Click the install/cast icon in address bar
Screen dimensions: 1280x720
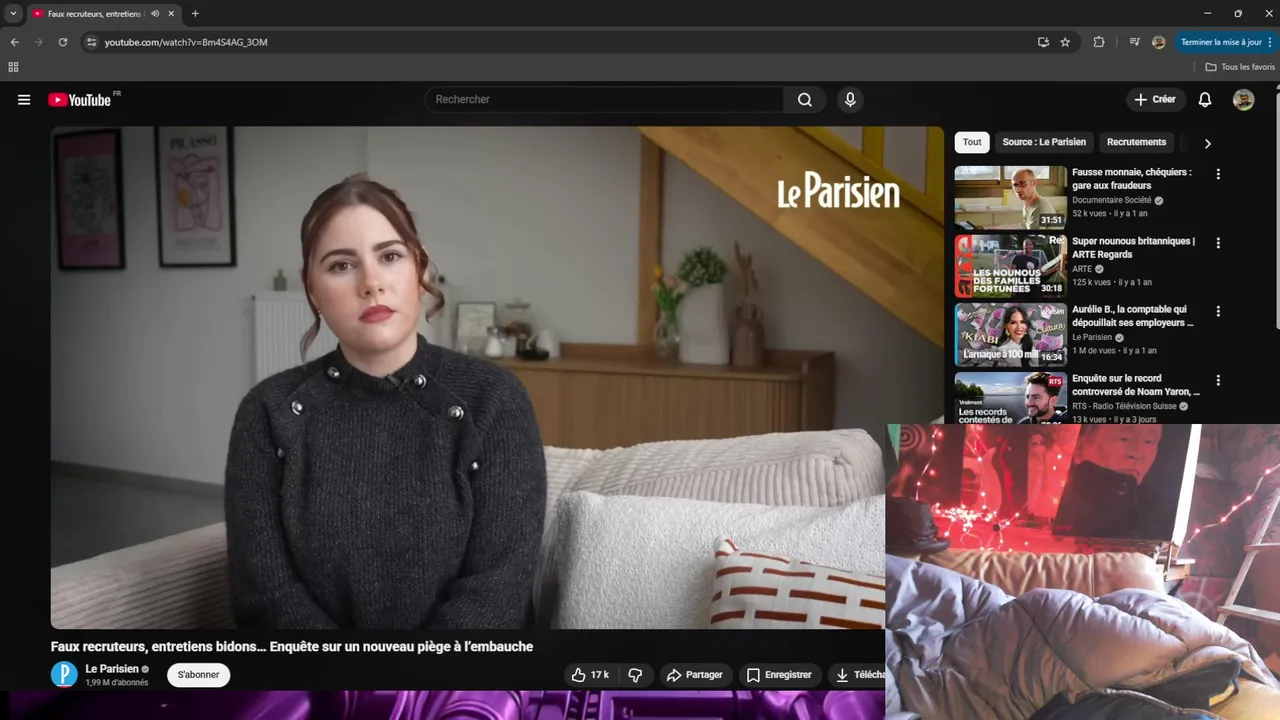[x=1043, y=42]
